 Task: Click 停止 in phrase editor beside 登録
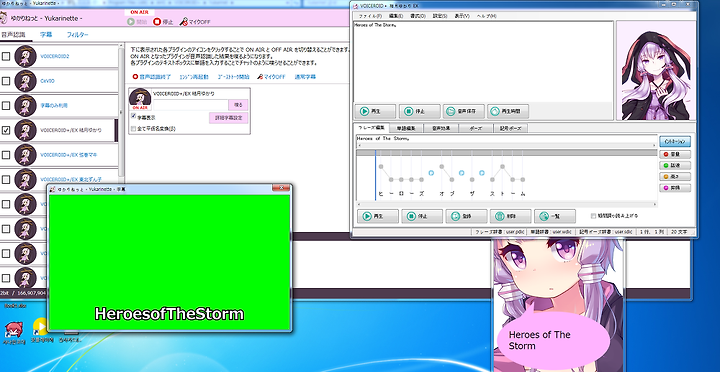tap(422, 216)
